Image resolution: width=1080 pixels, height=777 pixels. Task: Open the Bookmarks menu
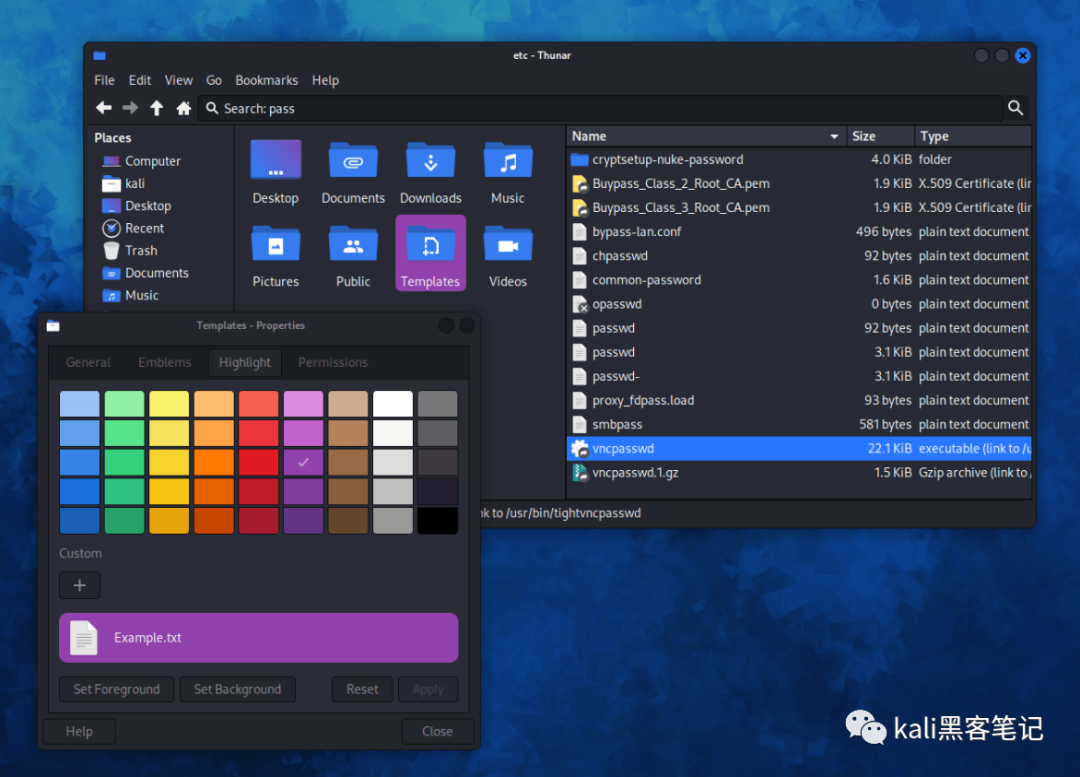point(267,81)
